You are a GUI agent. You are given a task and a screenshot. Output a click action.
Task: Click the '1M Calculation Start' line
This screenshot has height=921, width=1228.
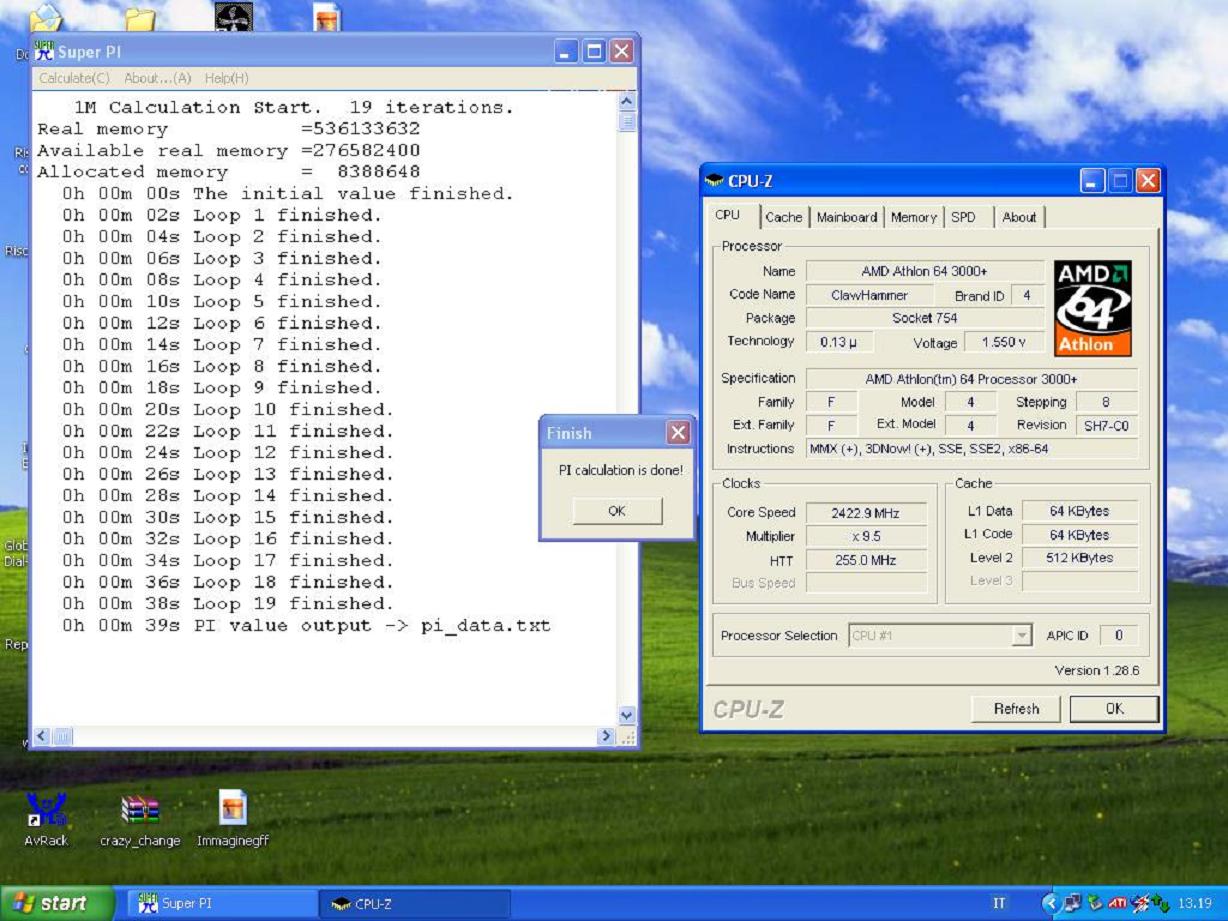coord(293,107)
